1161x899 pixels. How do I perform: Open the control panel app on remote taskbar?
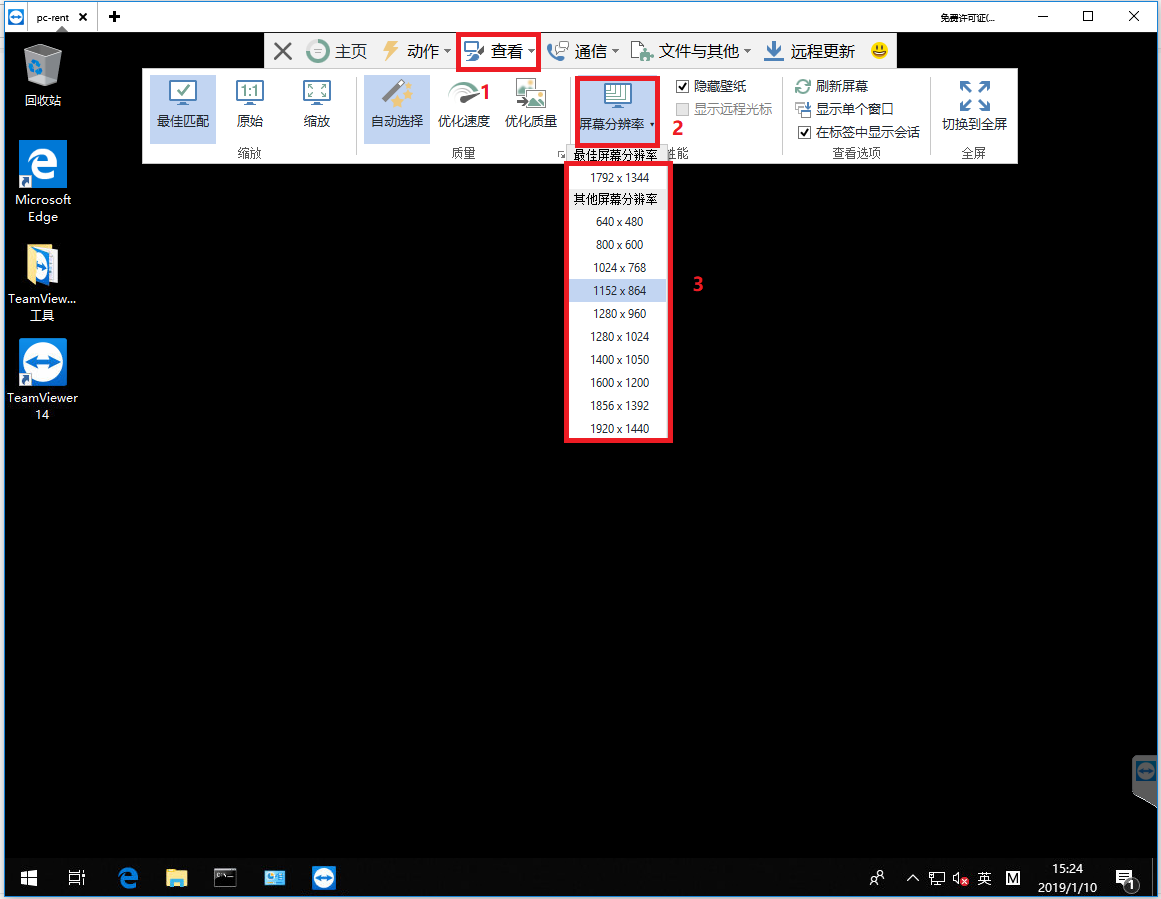tap(275, 878)
